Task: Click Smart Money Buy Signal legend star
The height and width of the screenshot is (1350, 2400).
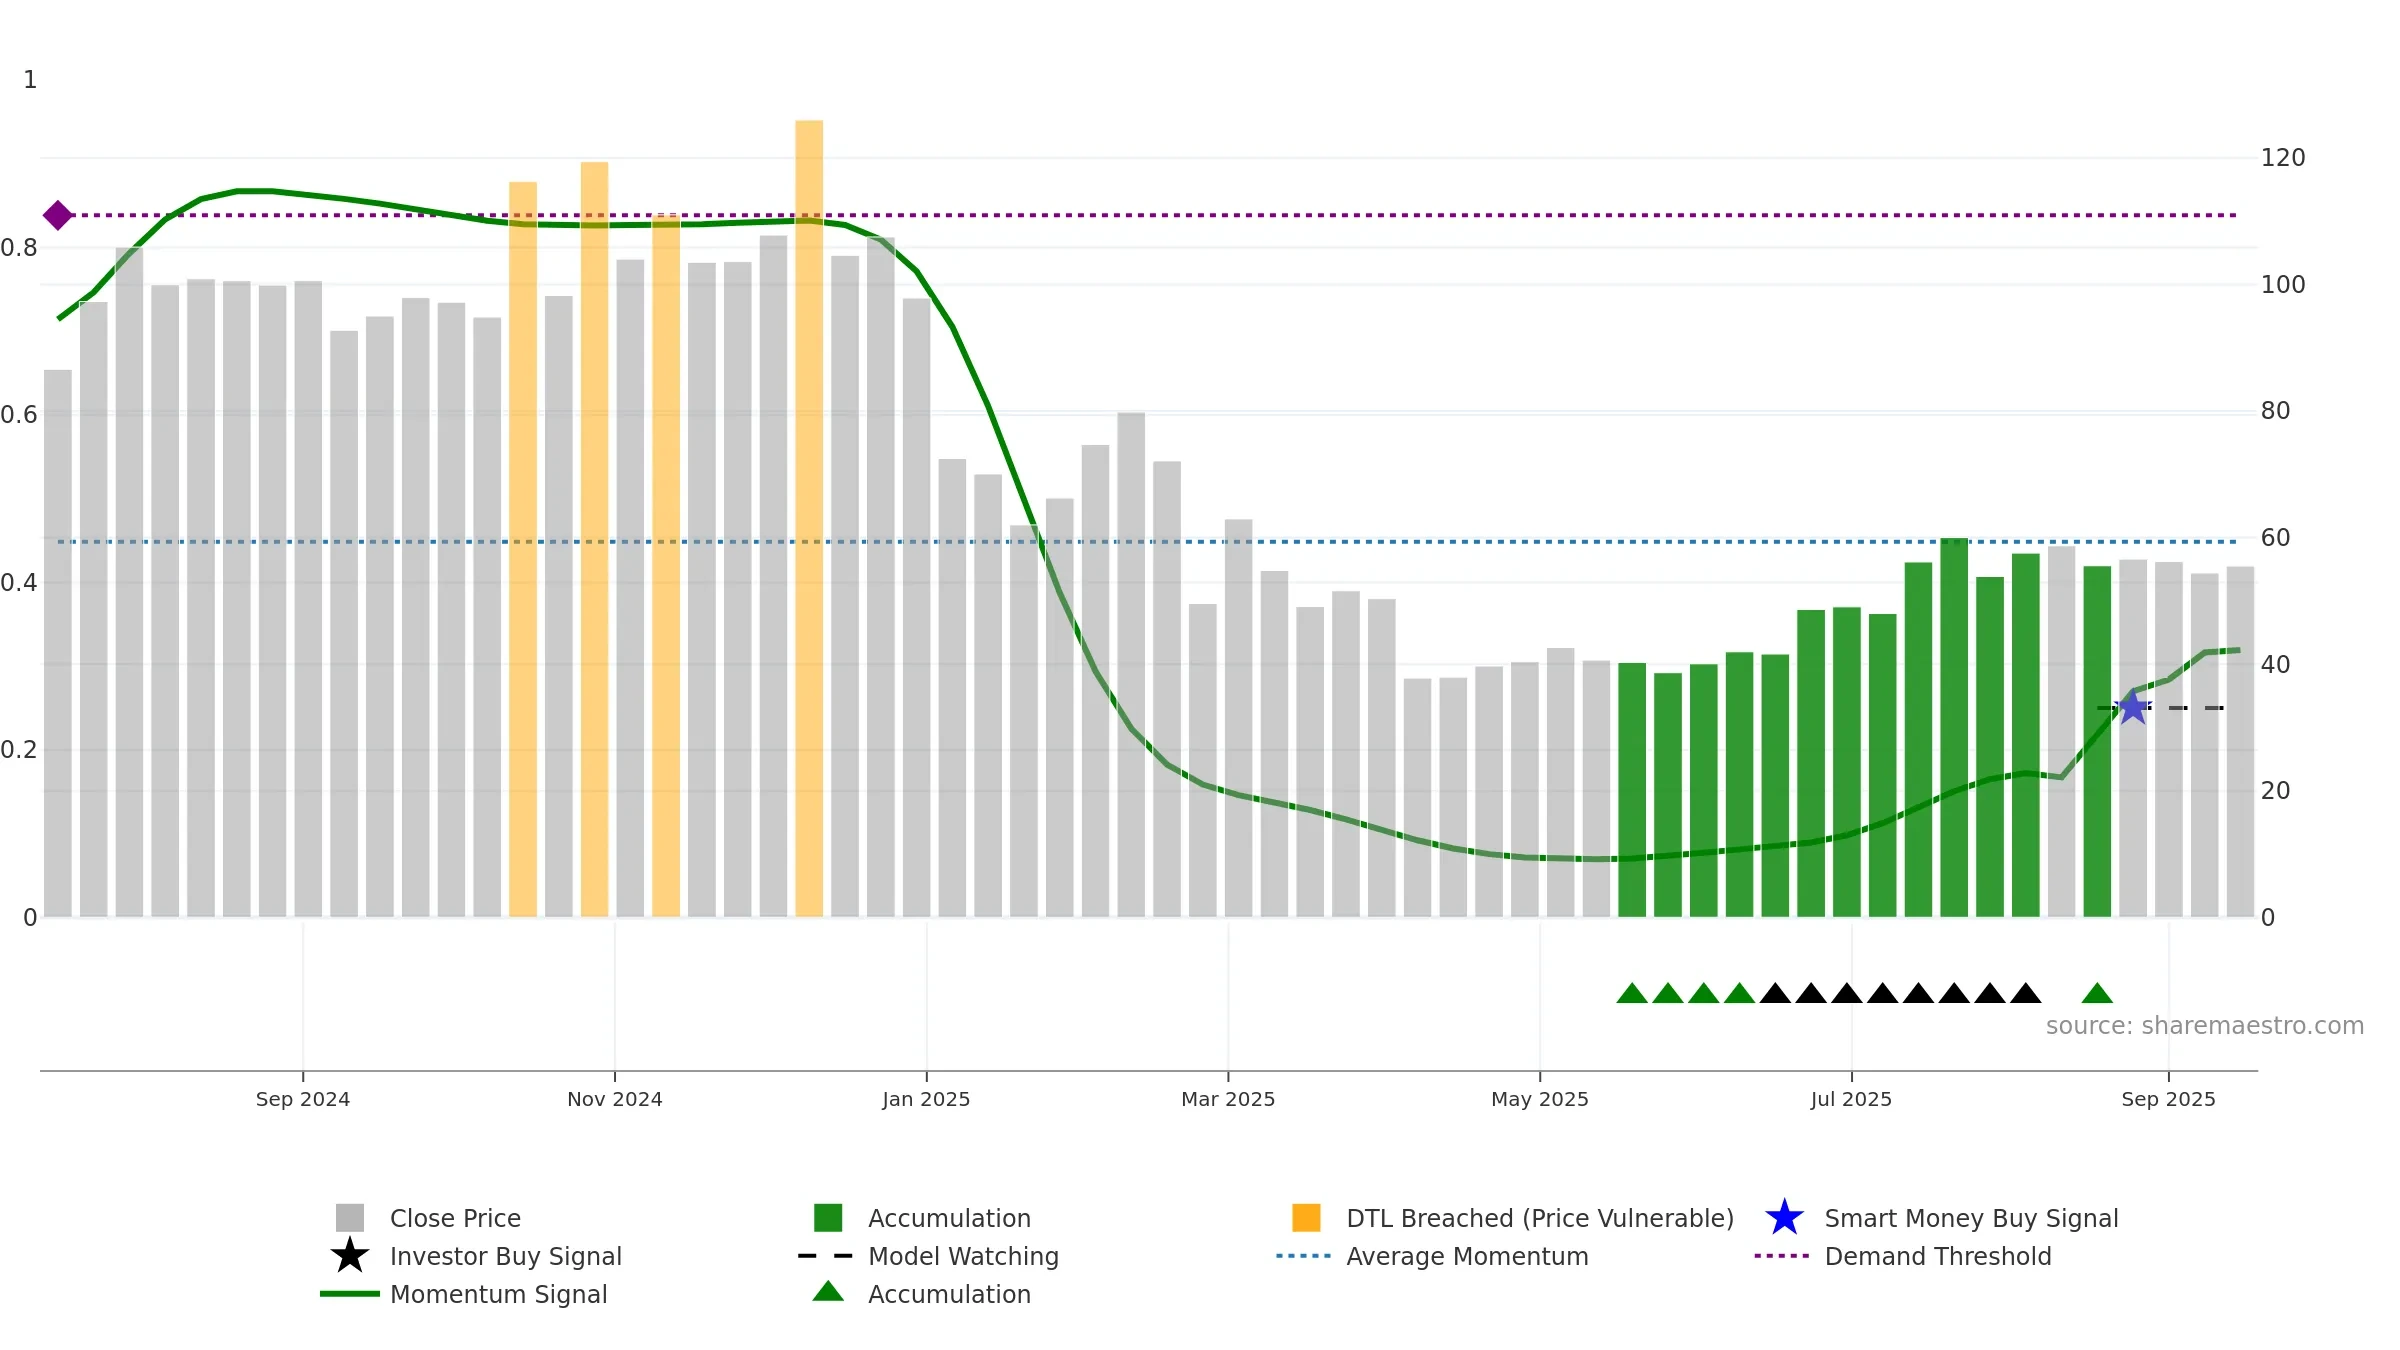Action: 1784,1217
